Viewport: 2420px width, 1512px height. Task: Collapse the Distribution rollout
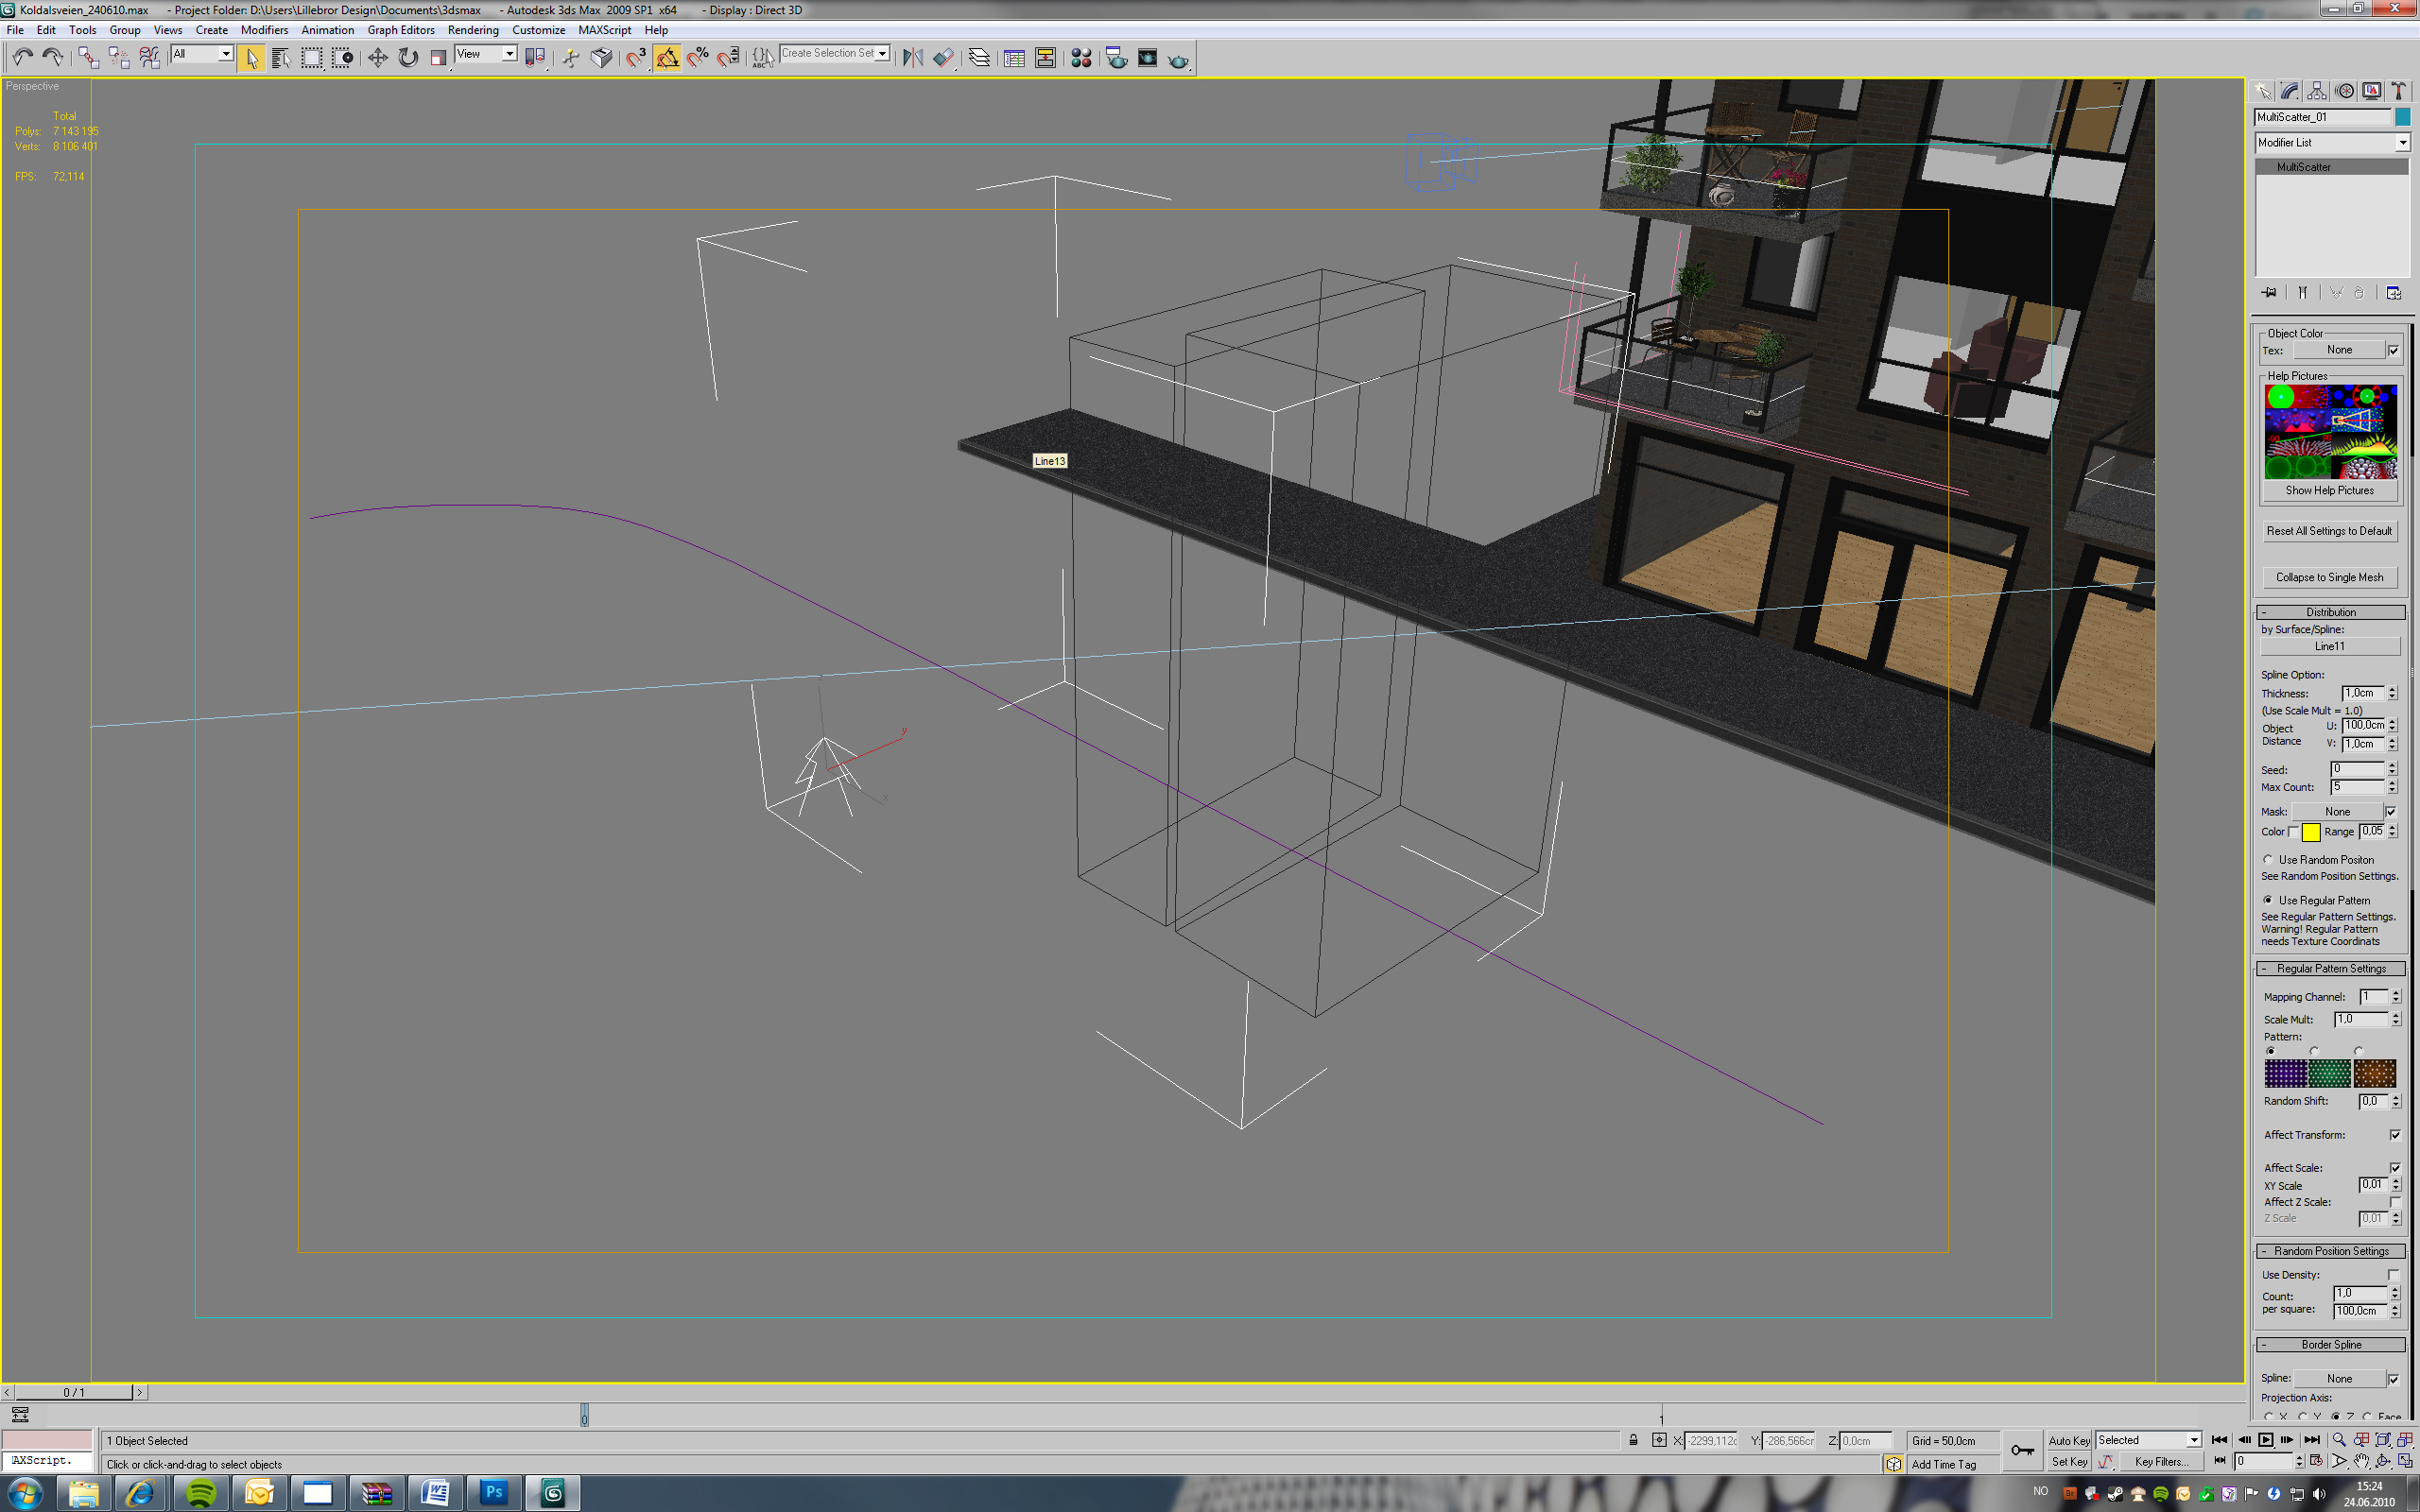(x=2330, y=612)
